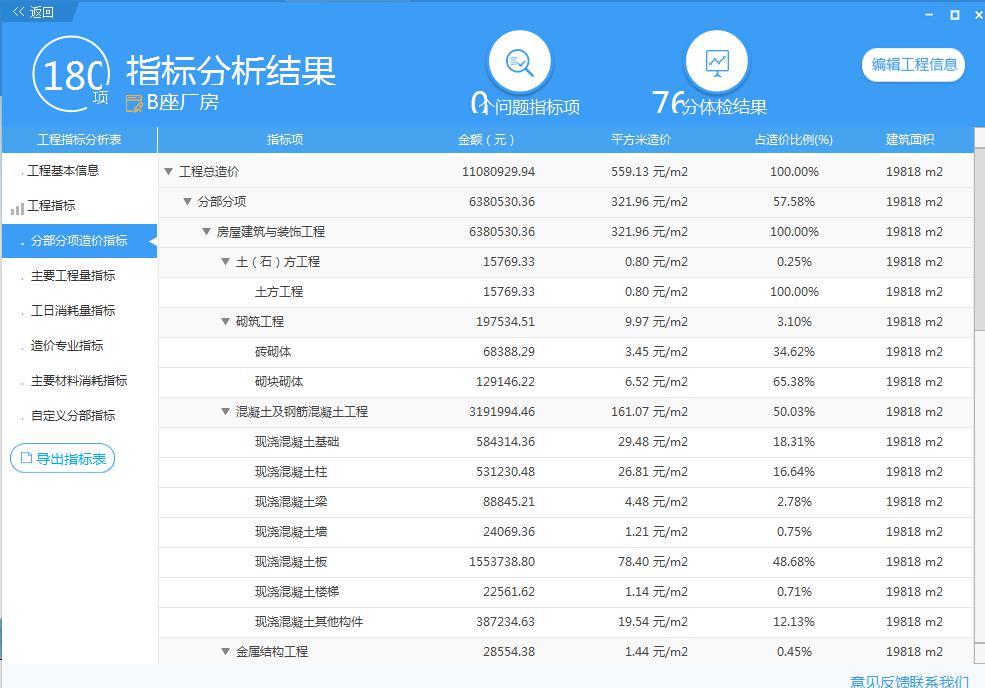The height and width of the screenshot is (688, 985).
Task: Click the bar chart icon beside 工程指标
Action: click(17, 208)
